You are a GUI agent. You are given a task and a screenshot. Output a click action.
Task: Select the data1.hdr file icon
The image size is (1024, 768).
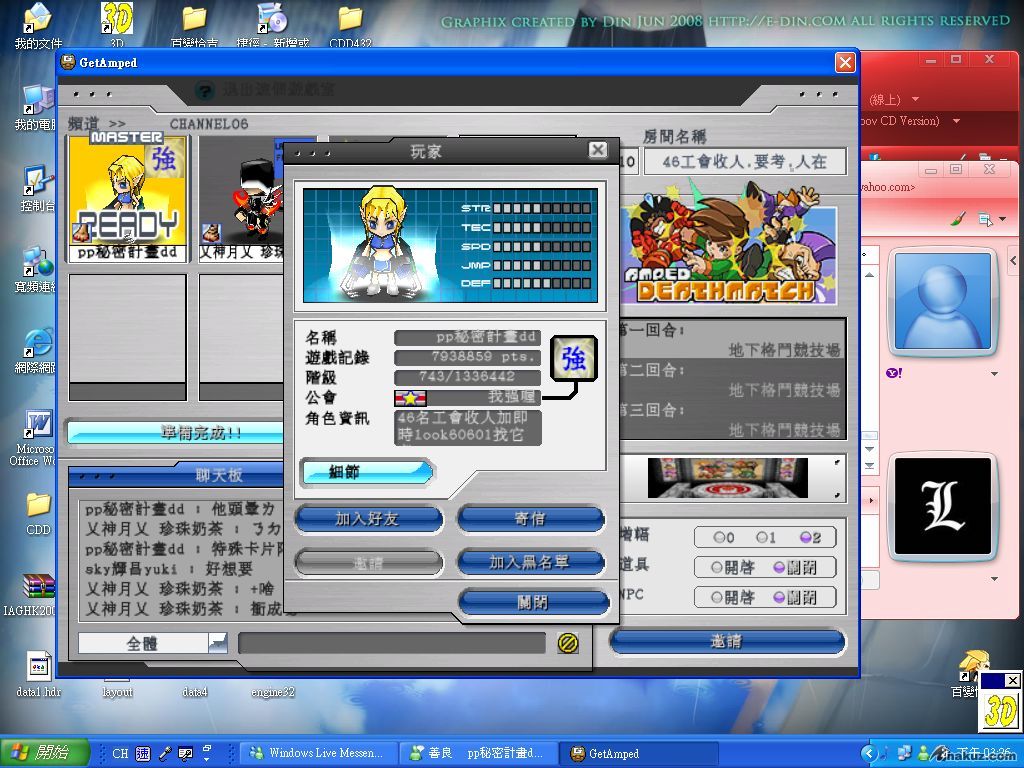(39, 674)
